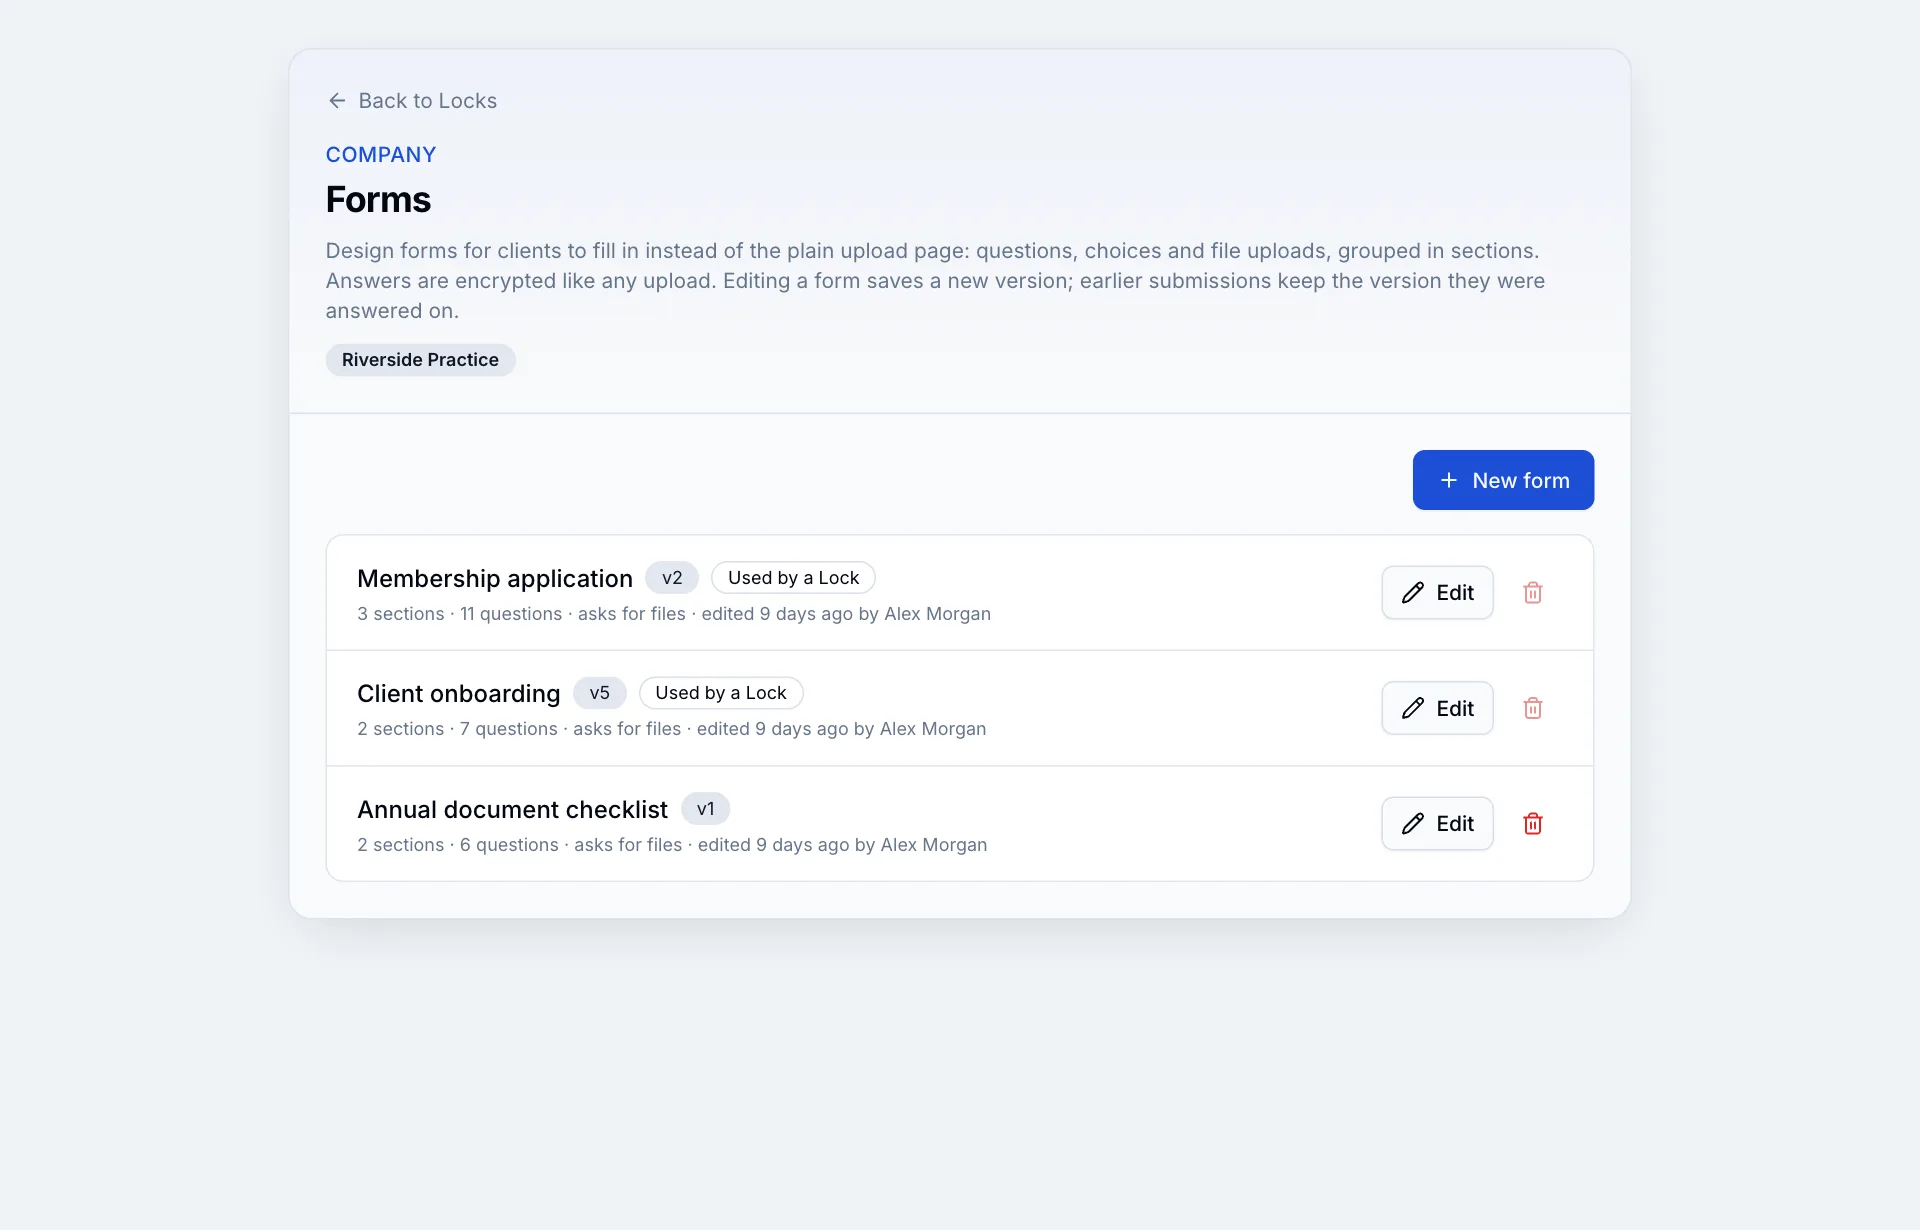Edit the Membership application form
Screen dimensions: 1920x1230
point(1437,593)
